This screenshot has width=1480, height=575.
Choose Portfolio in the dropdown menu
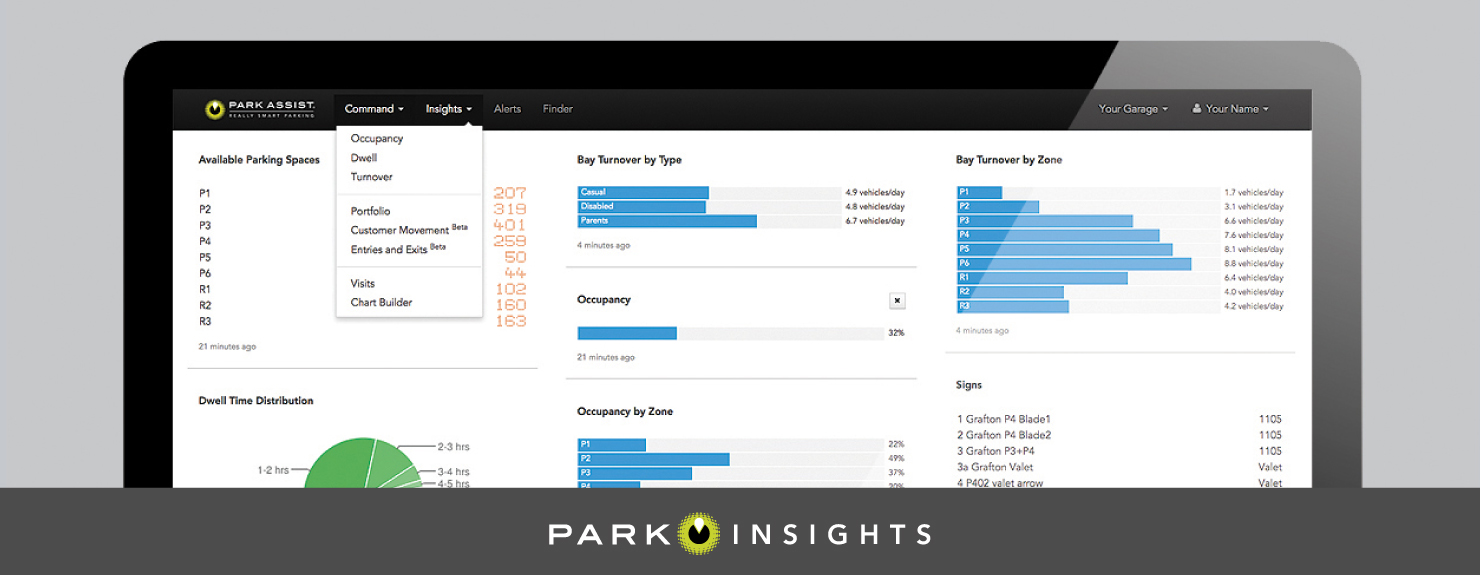[370, 211]
